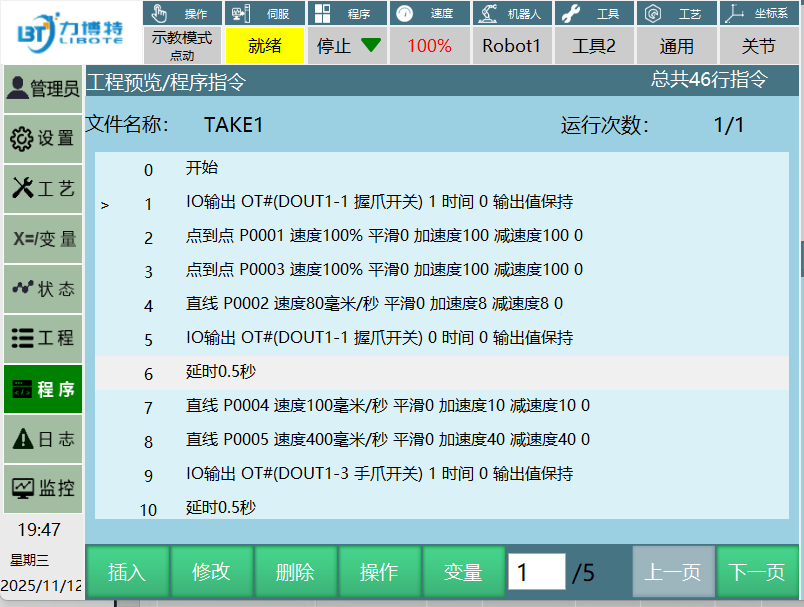Open the 监控 monitor panel
Viewport: 804px width, 607px height.
coord(42,488)
